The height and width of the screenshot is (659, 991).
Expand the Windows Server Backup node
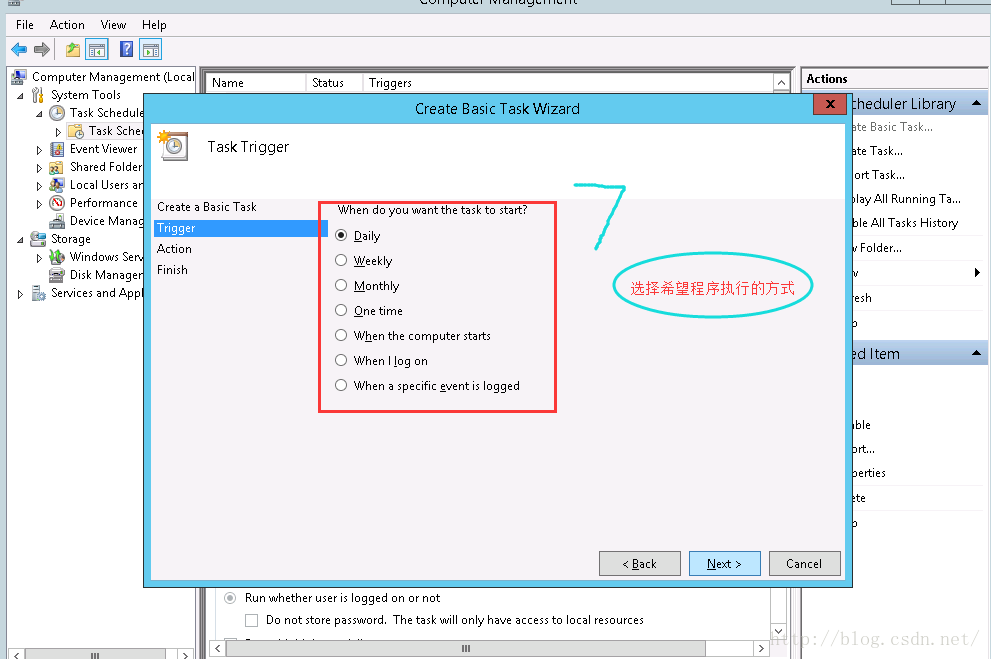pos(39,258)
